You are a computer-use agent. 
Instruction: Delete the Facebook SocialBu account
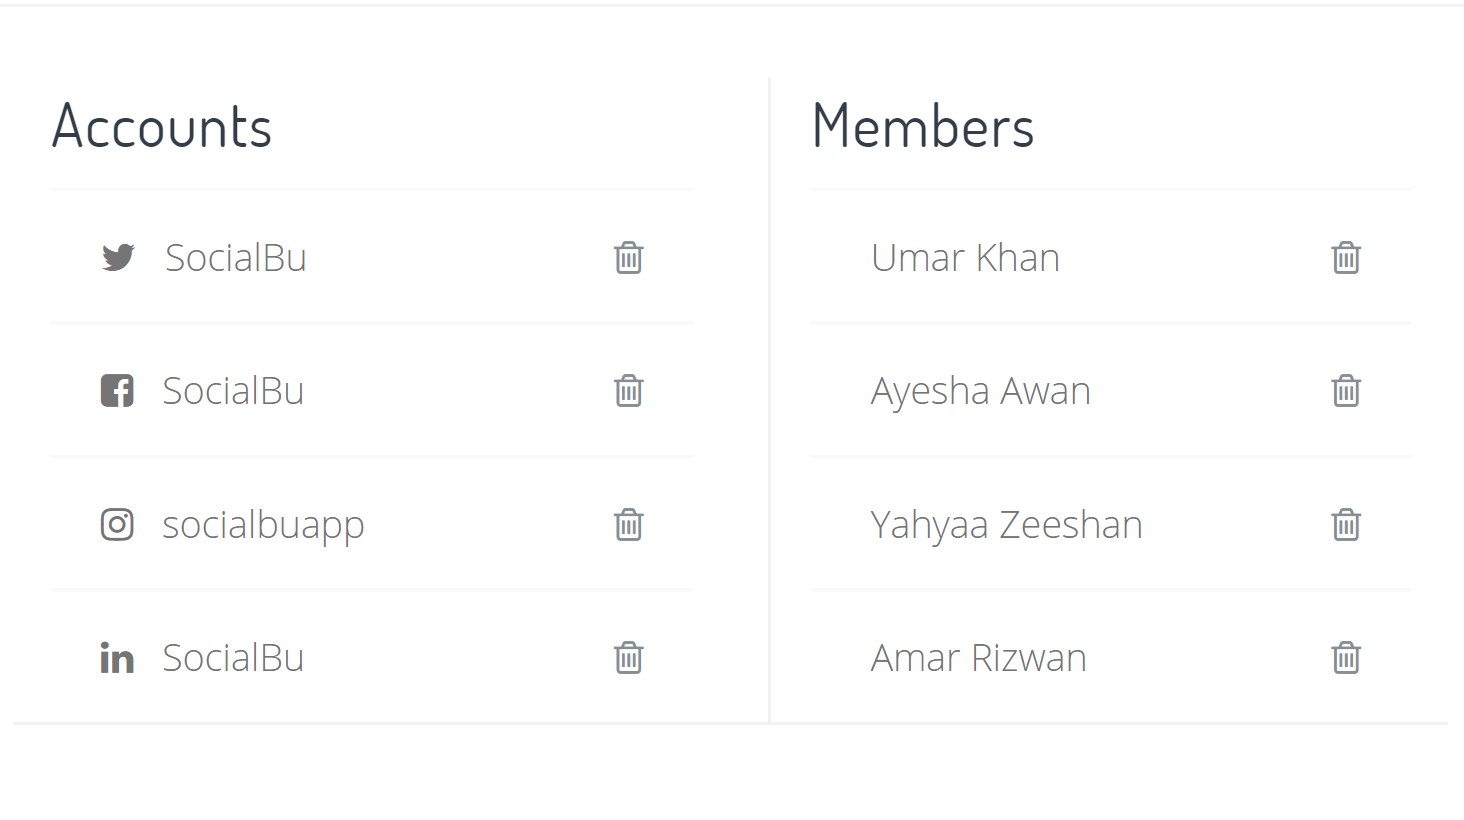tap(628, 390)
